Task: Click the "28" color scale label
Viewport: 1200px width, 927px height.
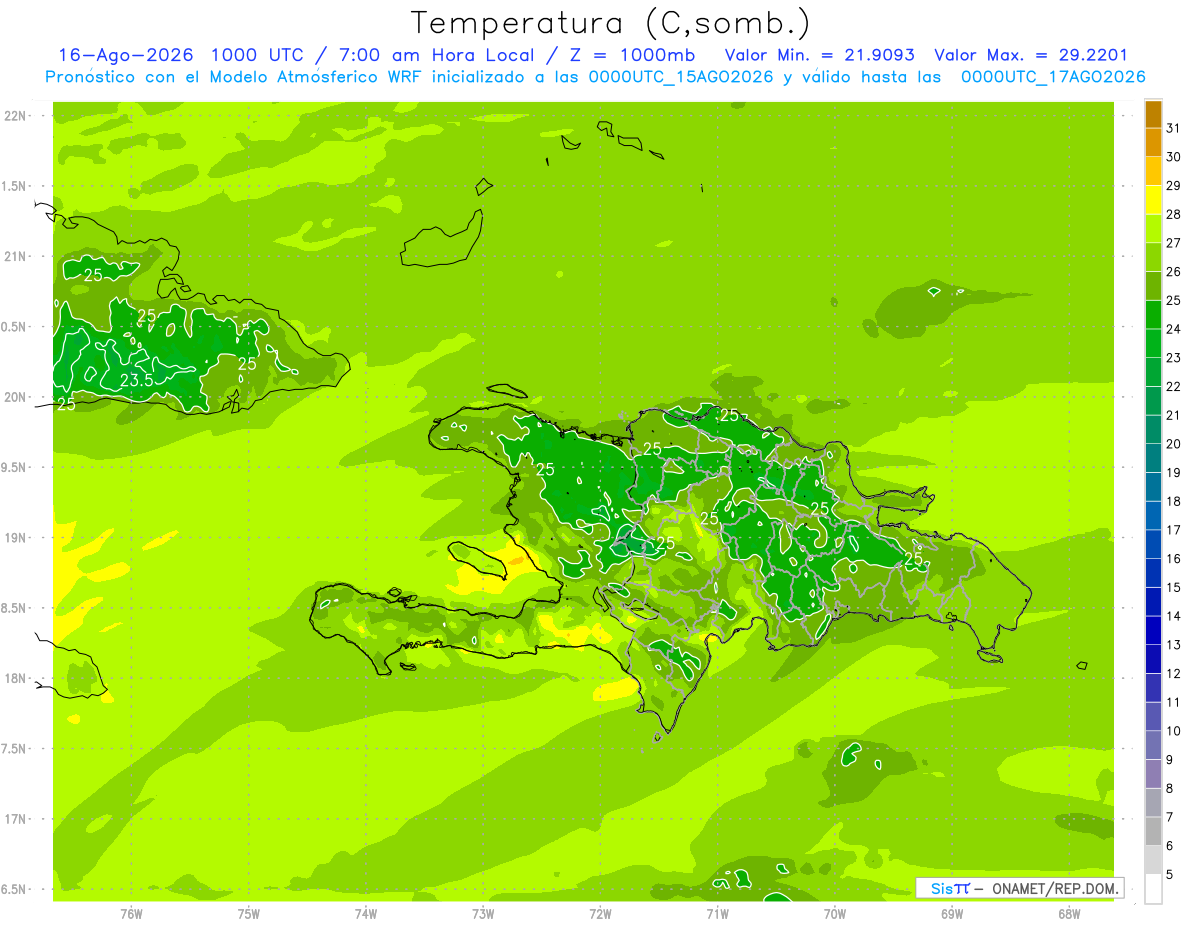Action: (1173, 214)
